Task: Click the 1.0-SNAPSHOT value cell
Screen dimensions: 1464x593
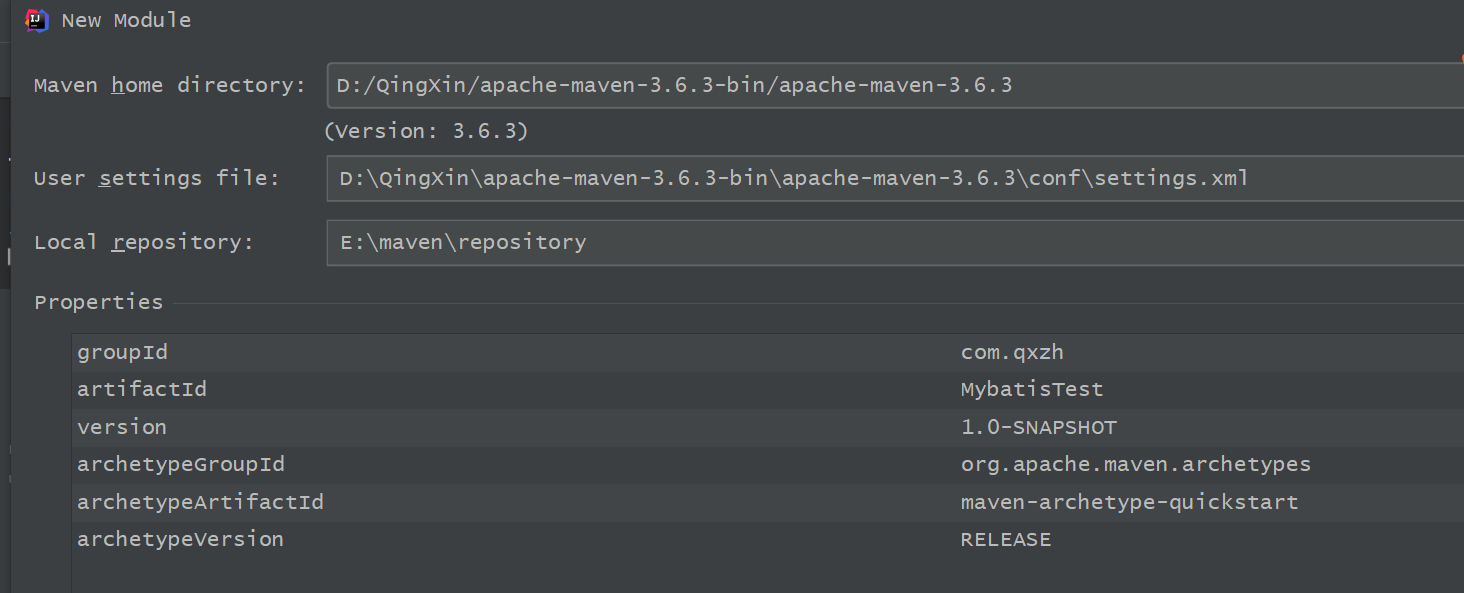Action: click(1038, 427)
